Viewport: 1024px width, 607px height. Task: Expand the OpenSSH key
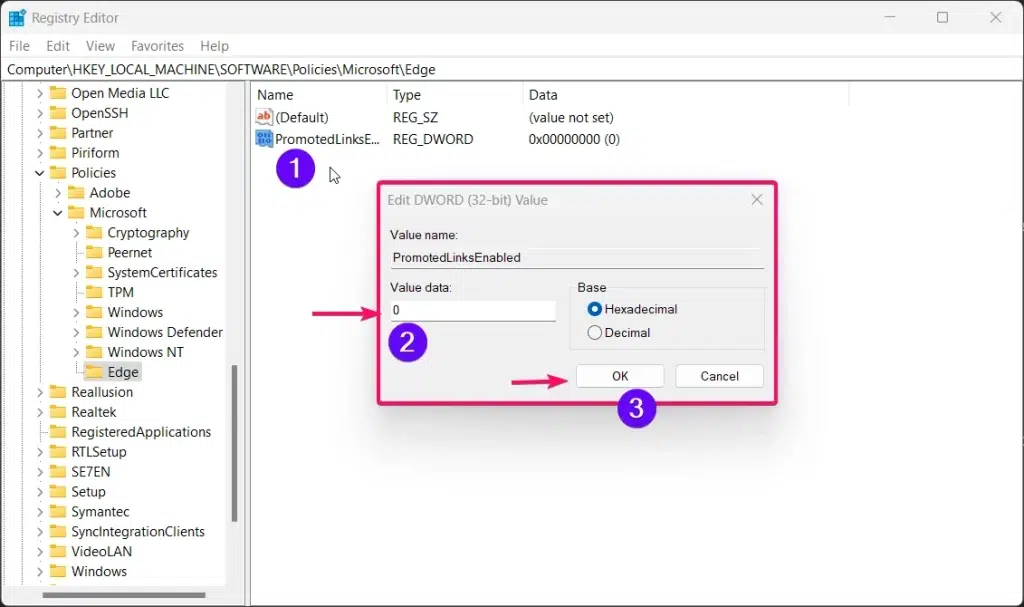40,113
